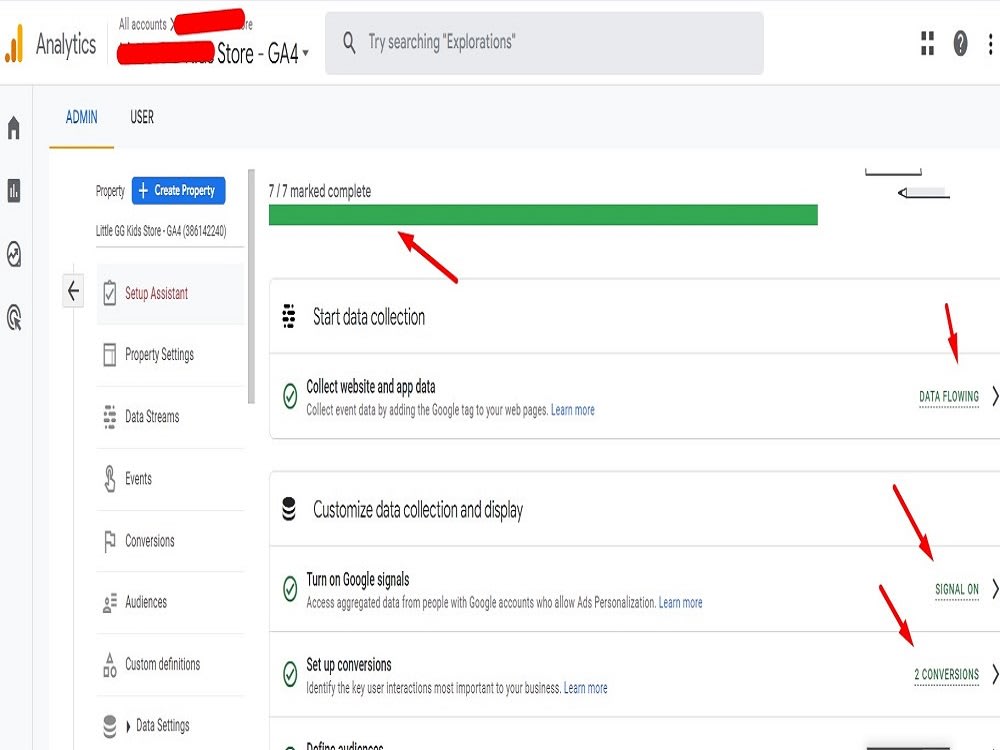Click the Customize data collection and display heading
The width and height of the screenshot is (1000, 750).
coord(418,510)
